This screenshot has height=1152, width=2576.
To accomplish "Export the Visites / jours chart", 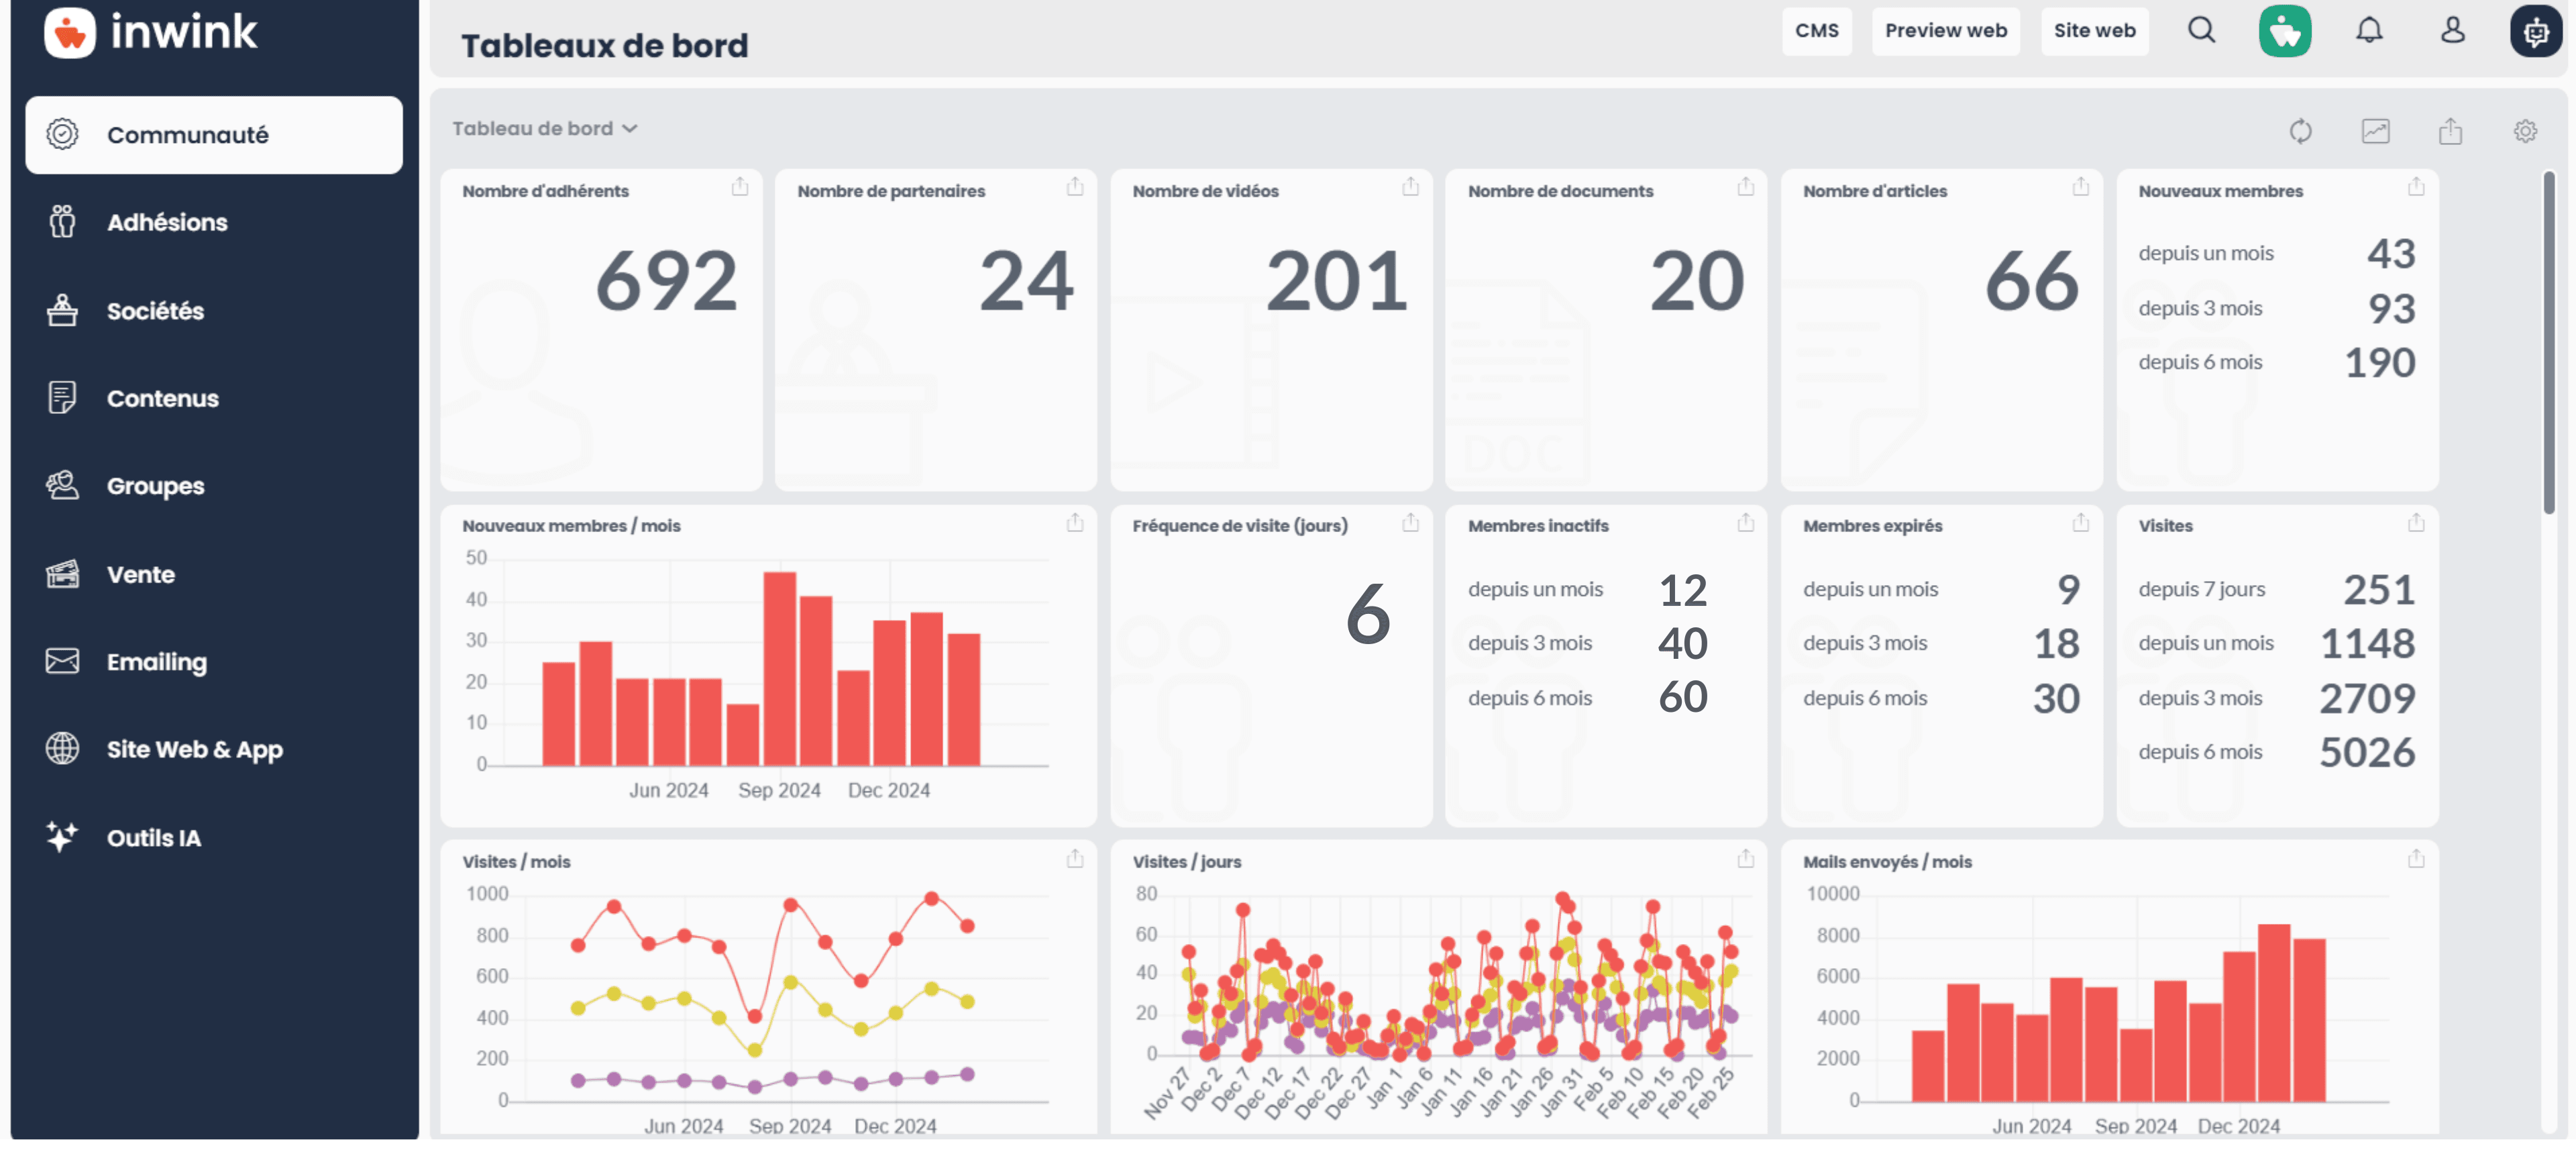I will pos(1745,858).
